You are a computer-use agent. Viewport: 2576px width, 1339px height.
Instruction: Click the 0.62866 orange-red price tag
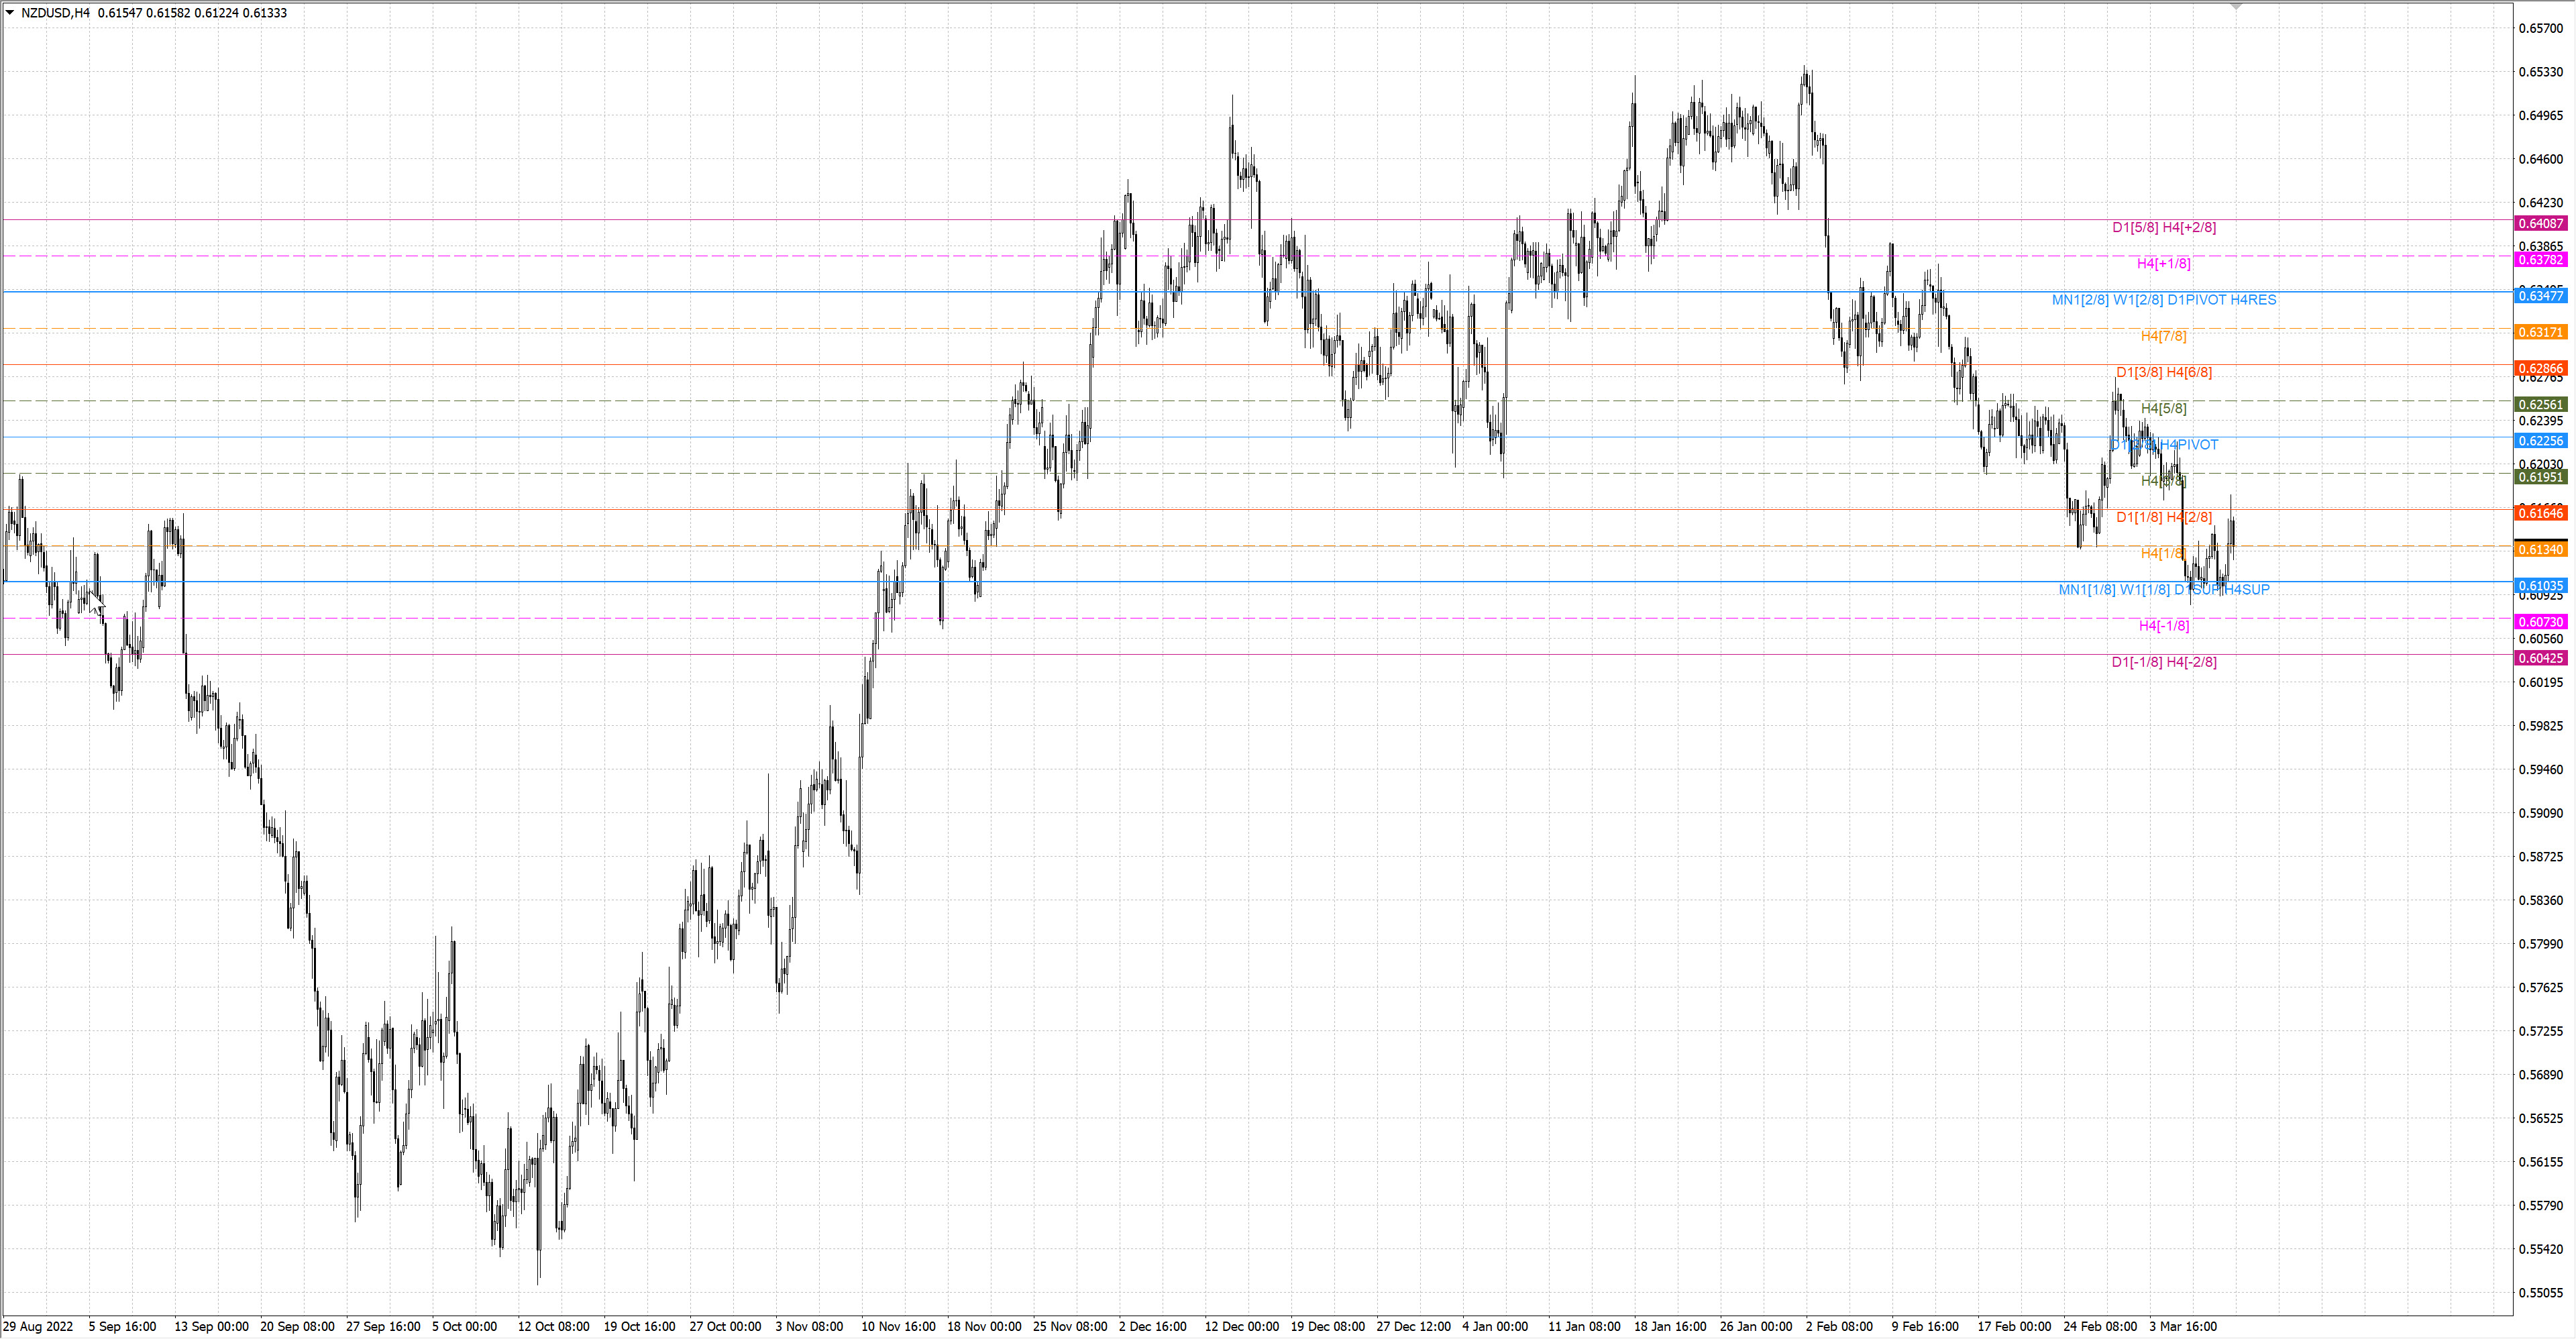[2540, 369]
